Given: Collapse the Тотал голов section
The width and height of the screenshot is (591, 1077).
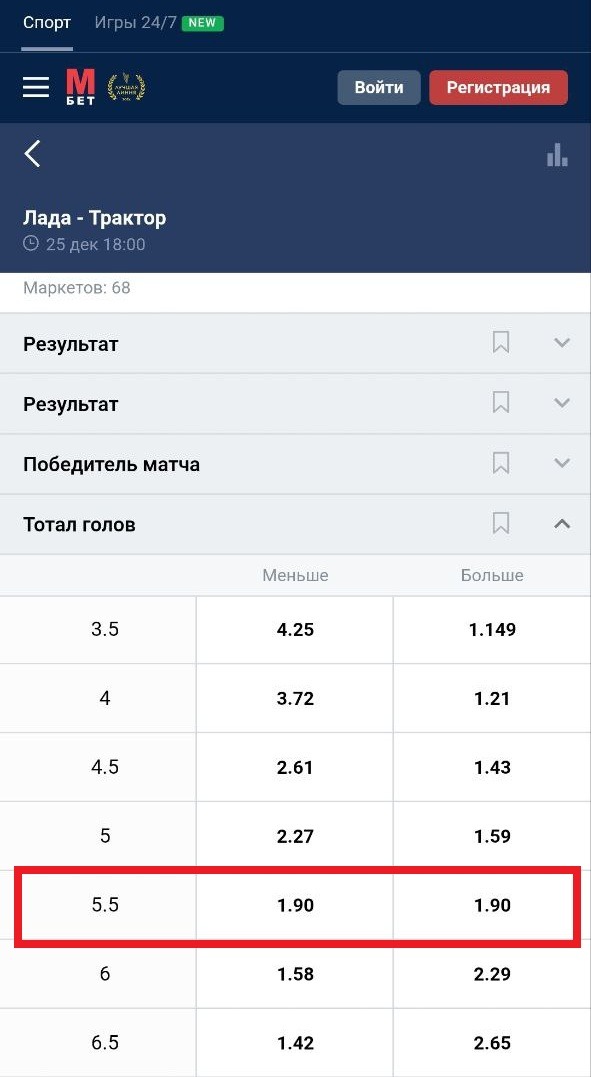Looking at the screenshot, I should pyautogui.click(x=561, y=524).
